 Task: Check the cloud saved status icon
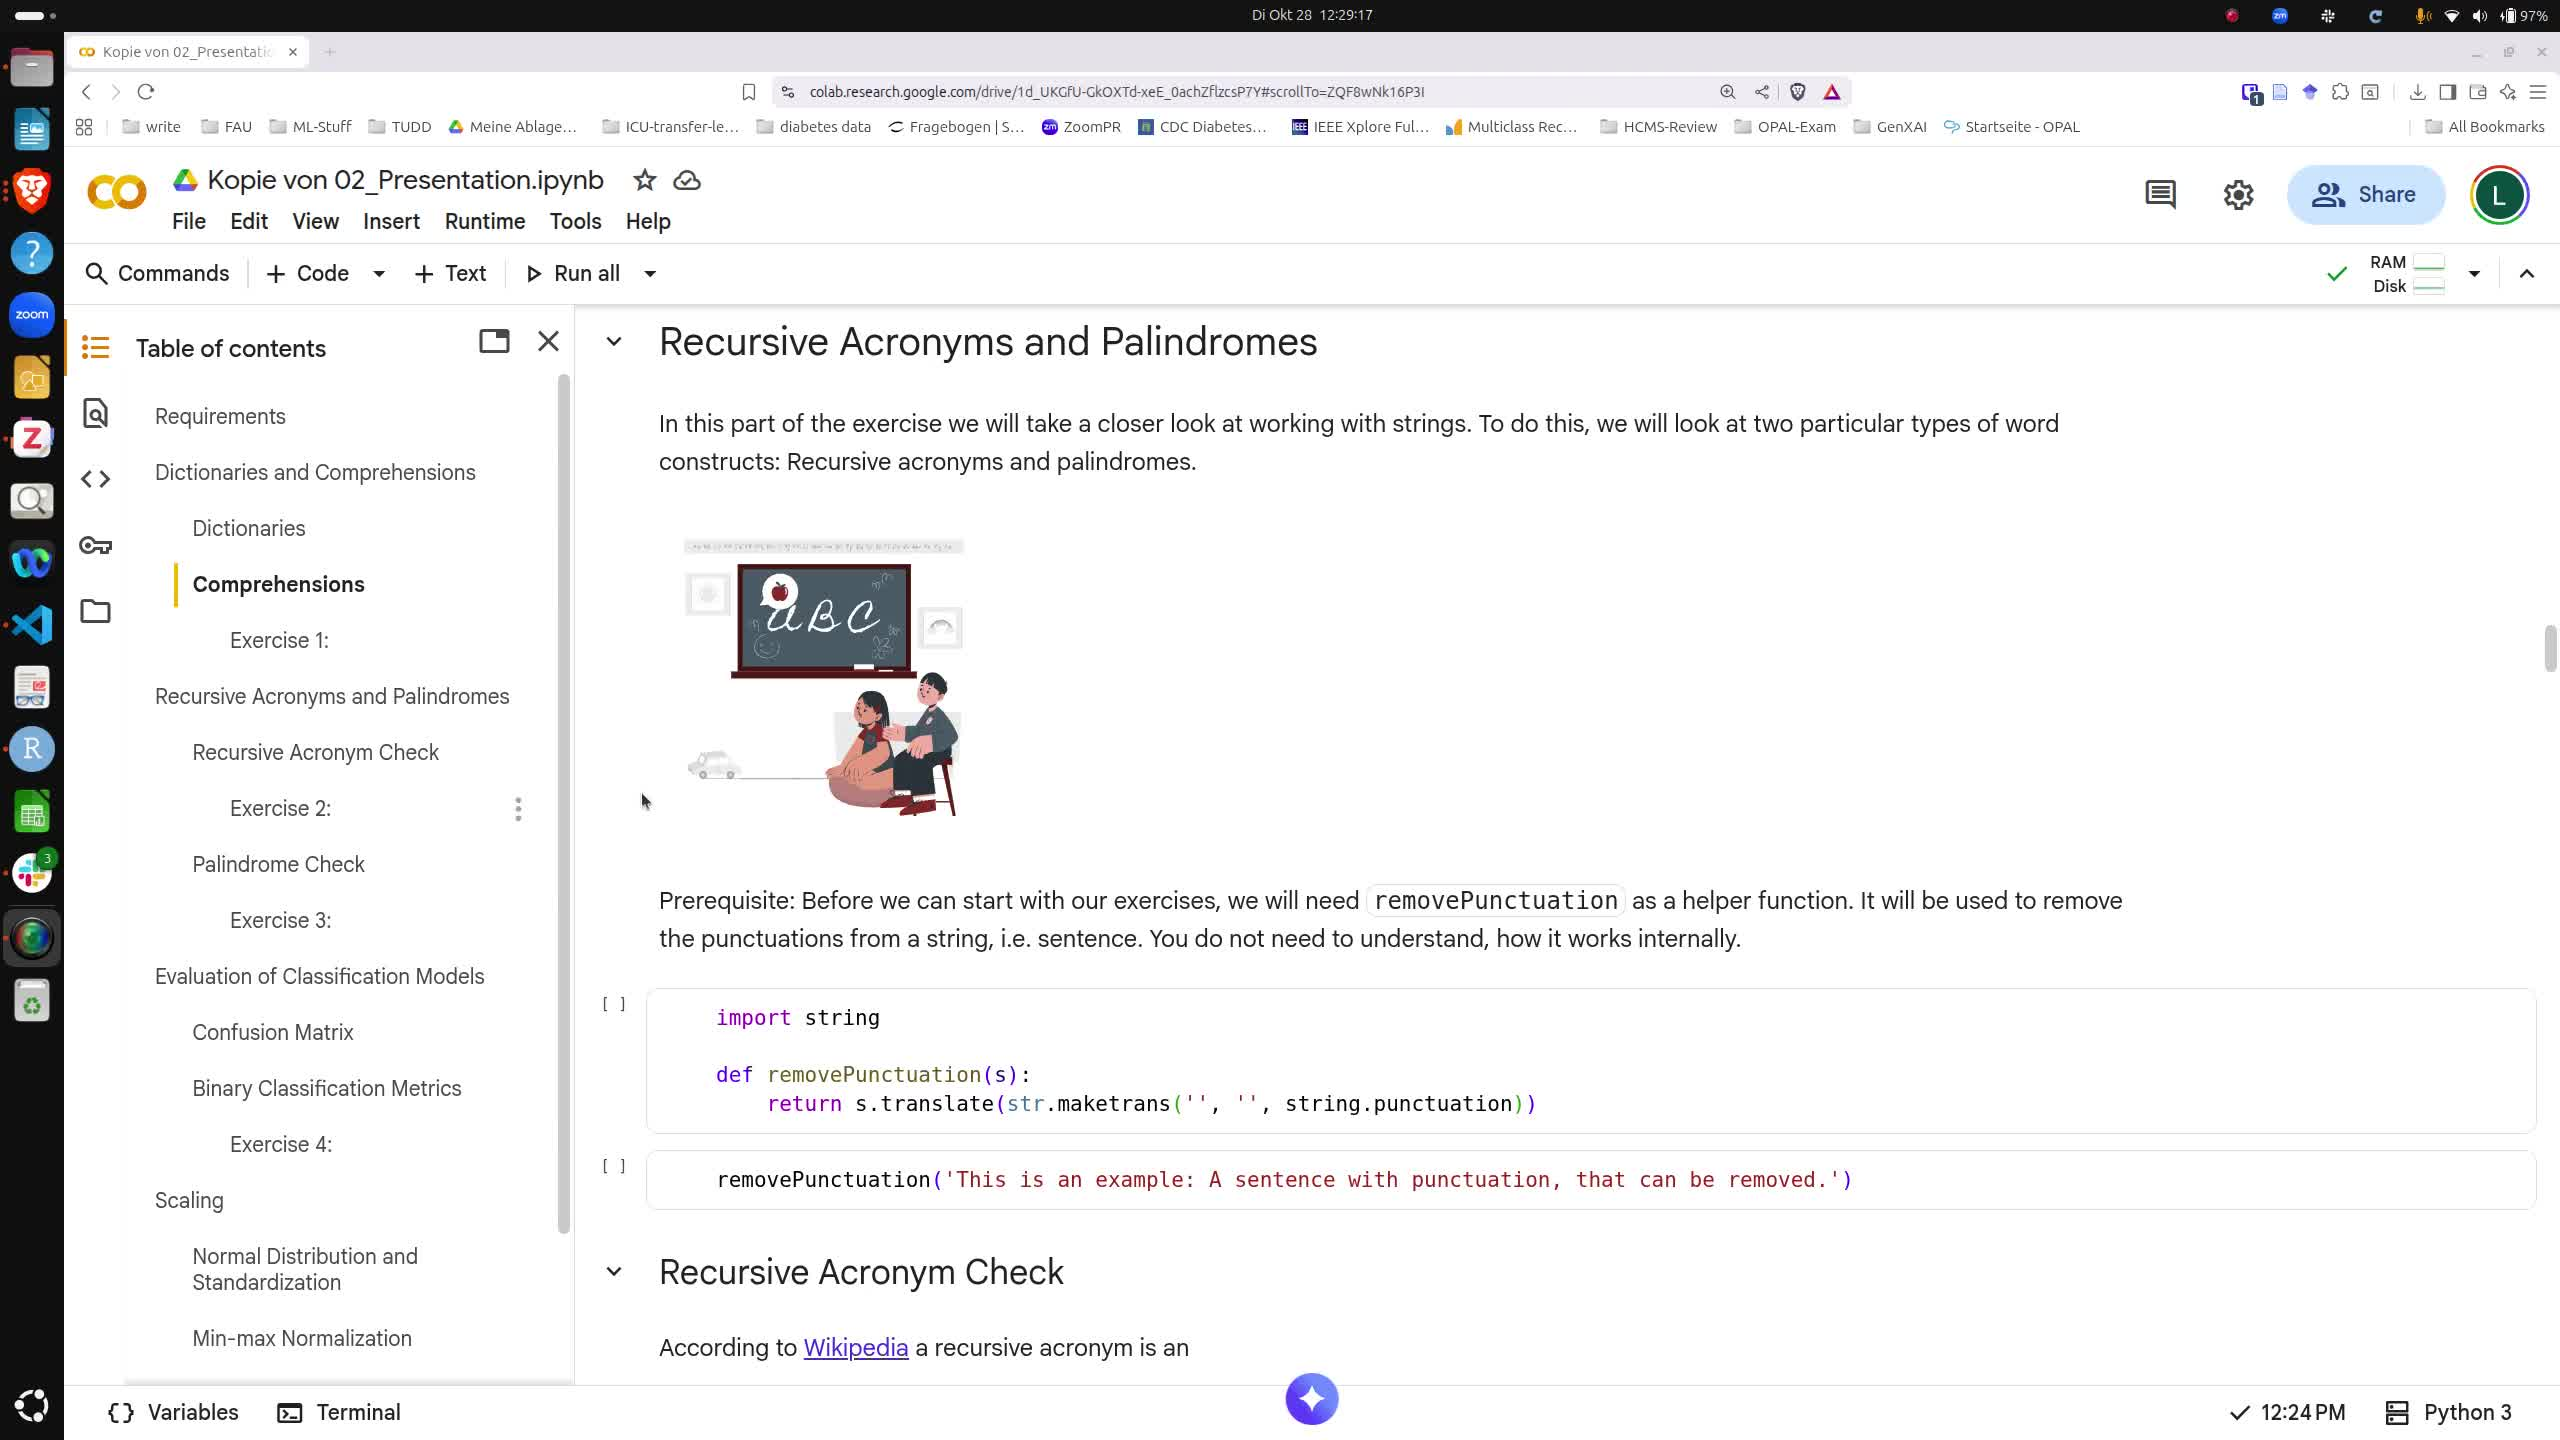(687, 180)
